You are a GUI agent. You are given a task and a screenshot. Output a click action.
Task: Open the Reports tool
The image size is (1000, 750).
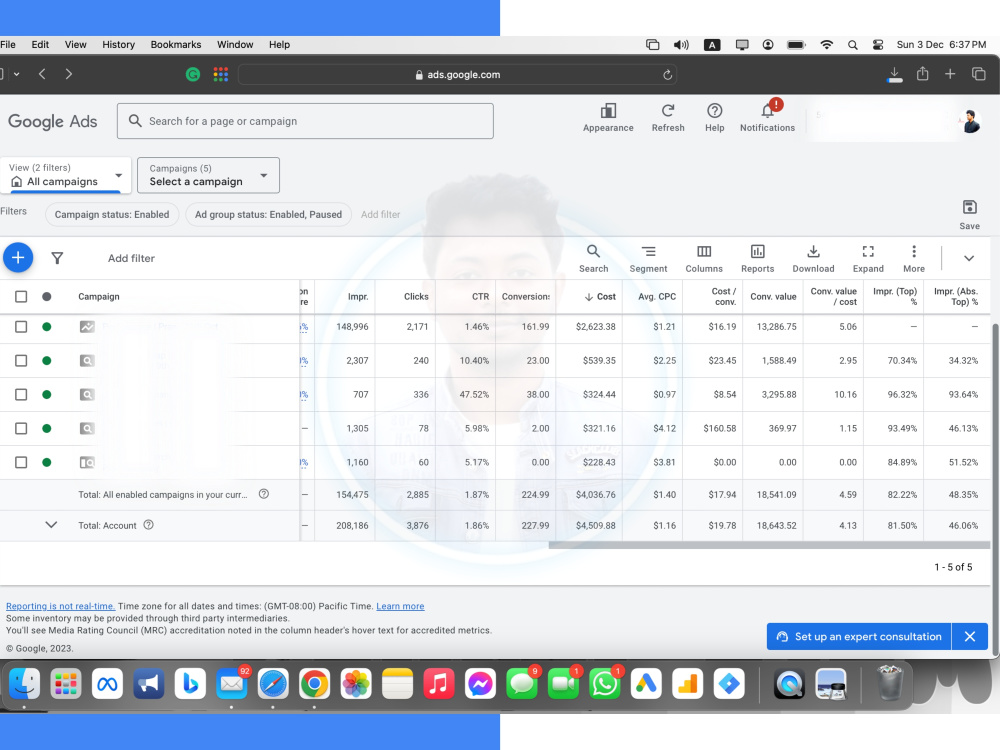coord(758,258)
